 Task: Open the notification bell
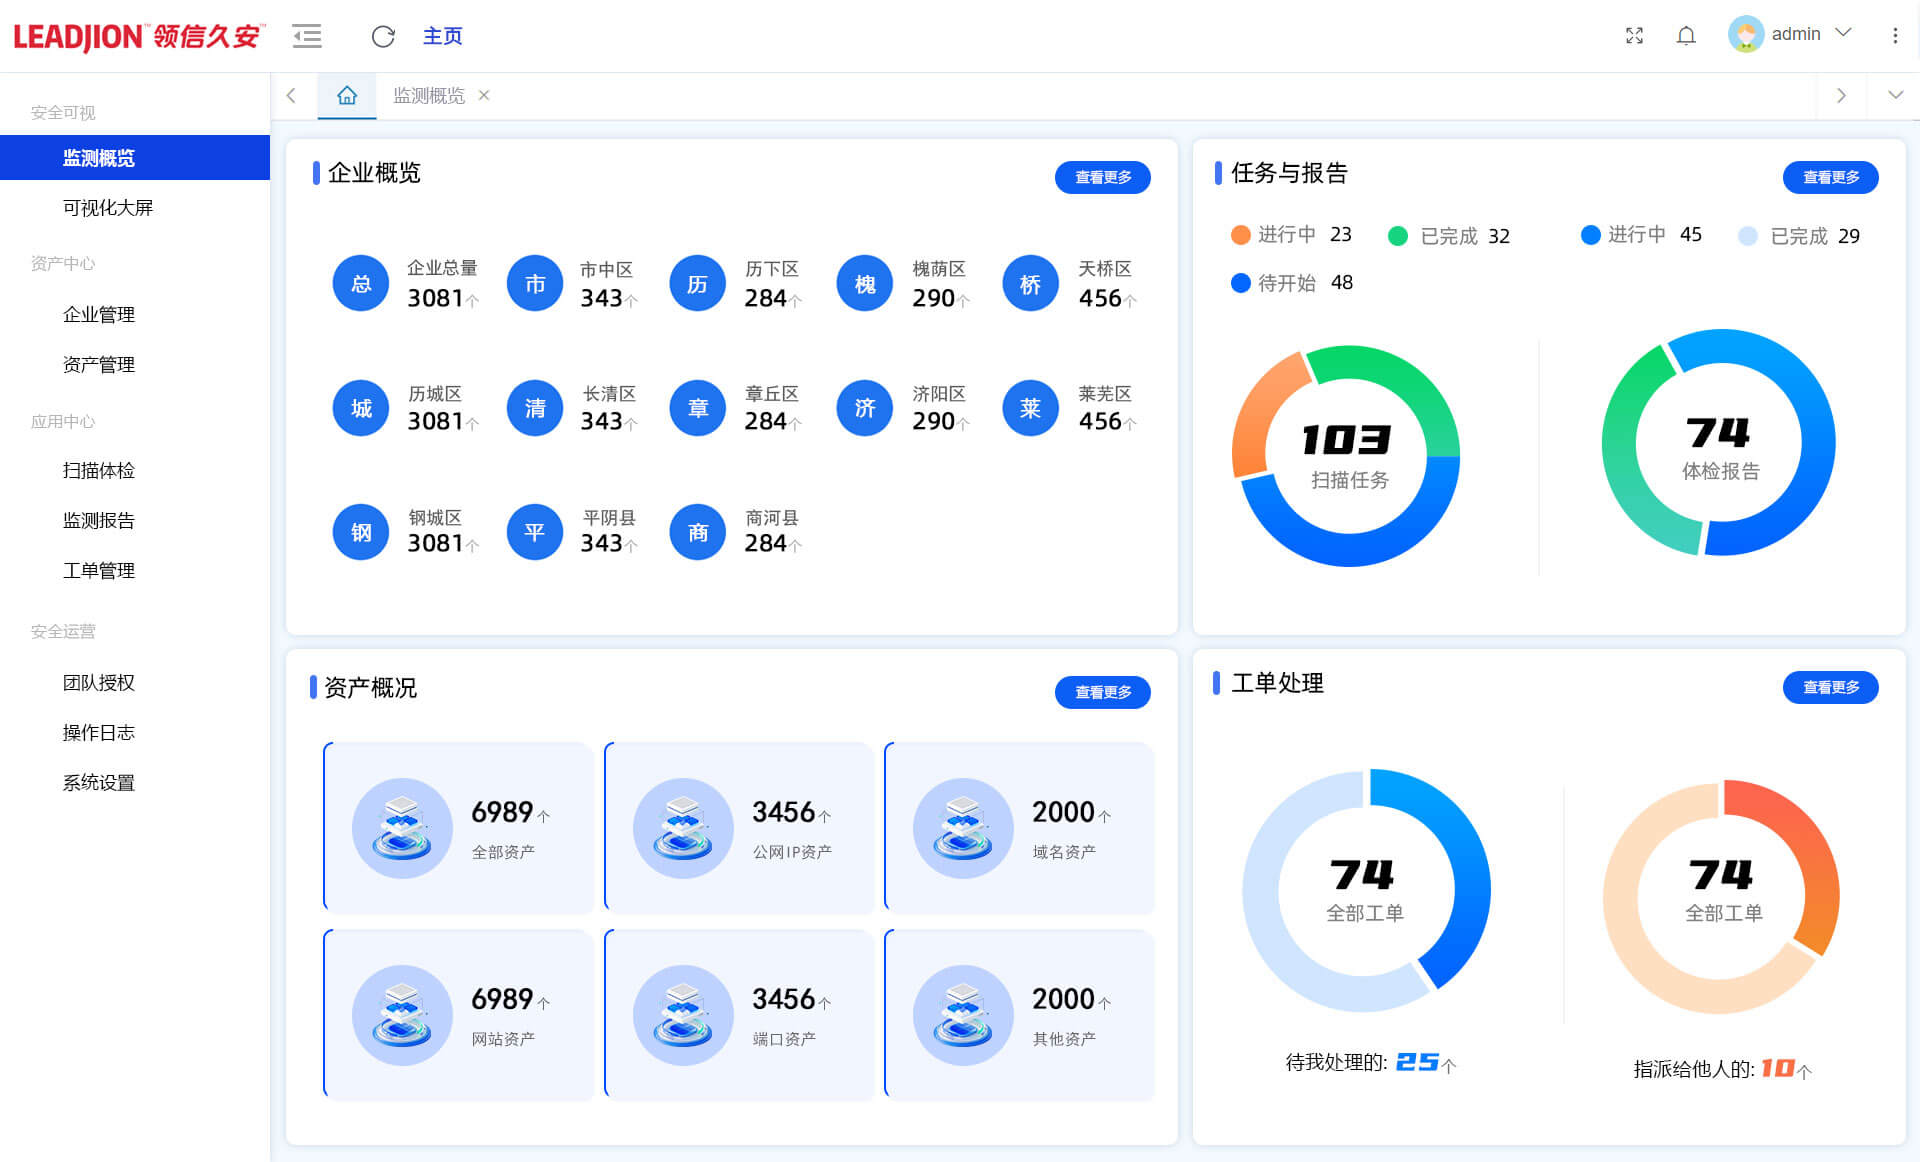(1686, 36)
